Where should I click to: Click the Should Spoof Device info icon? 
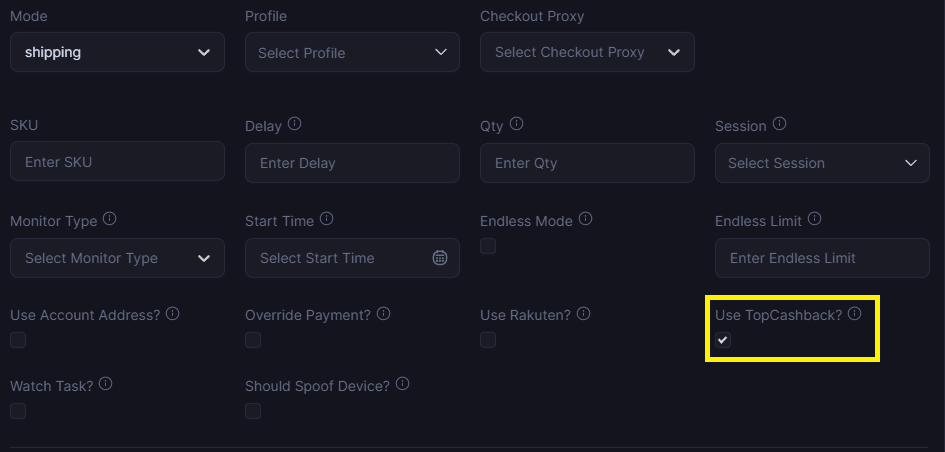coord(402,384)
